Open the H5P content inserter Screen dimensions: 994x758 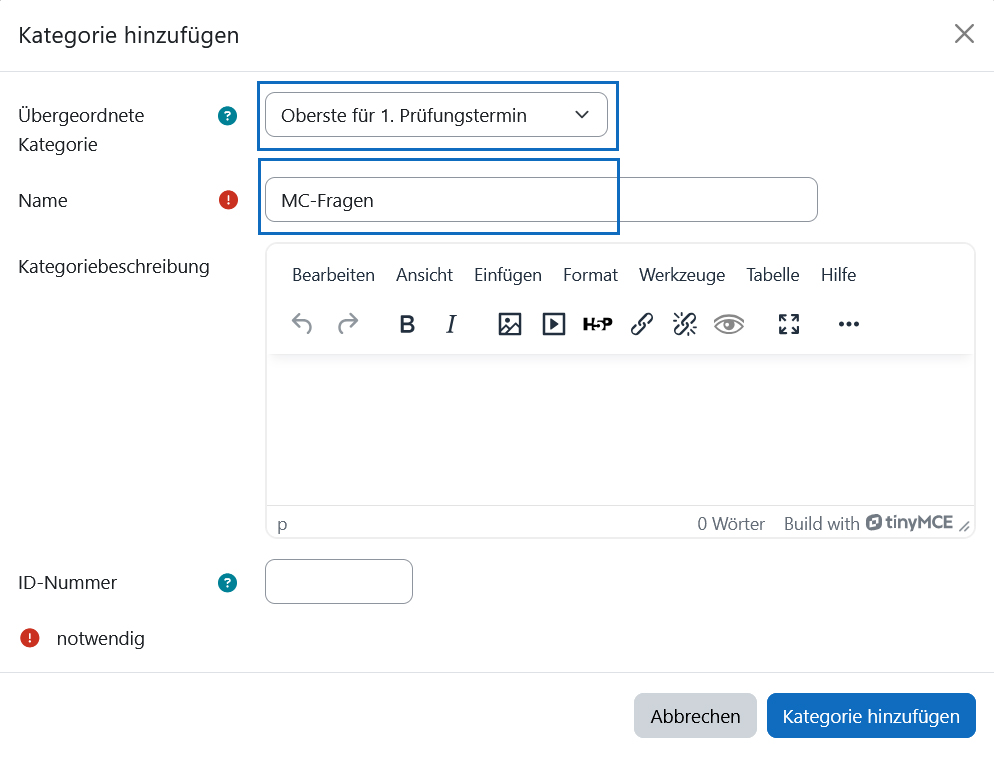point(597,324)
